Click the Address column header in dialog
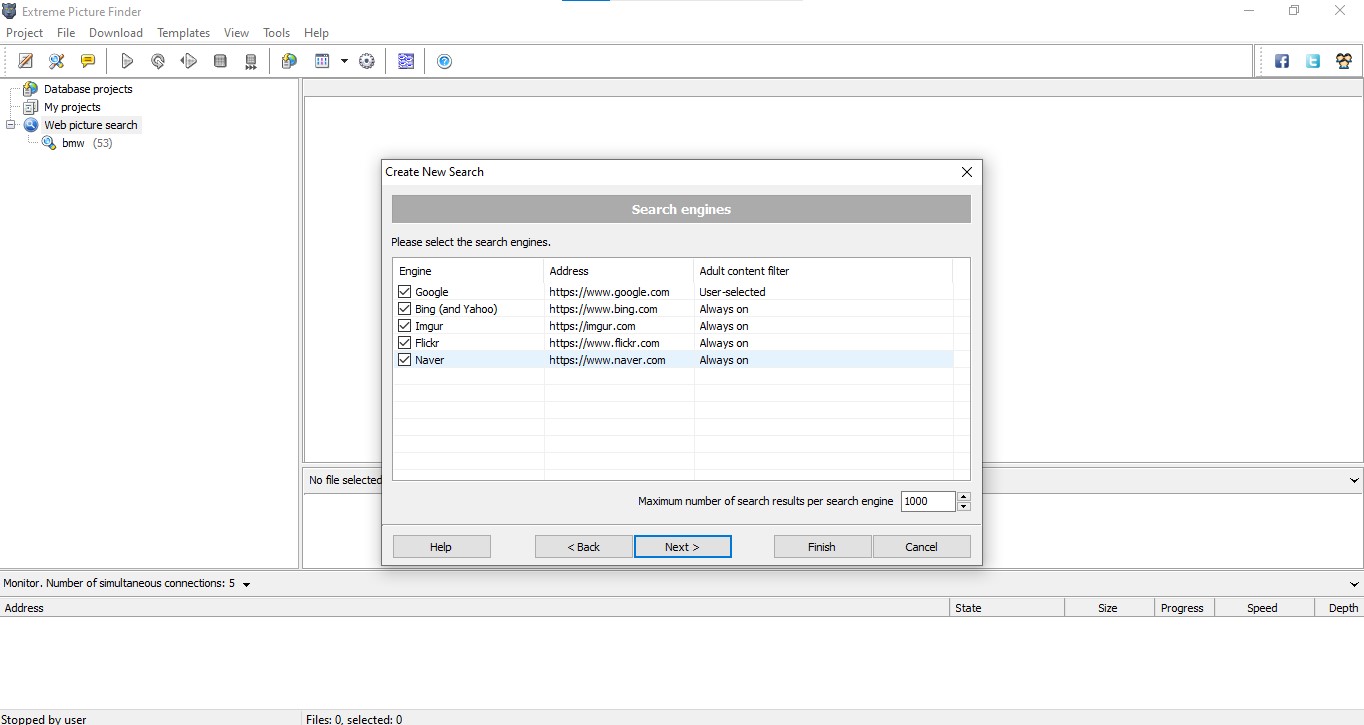This screenshot has height=725, width=1364. 619,271
